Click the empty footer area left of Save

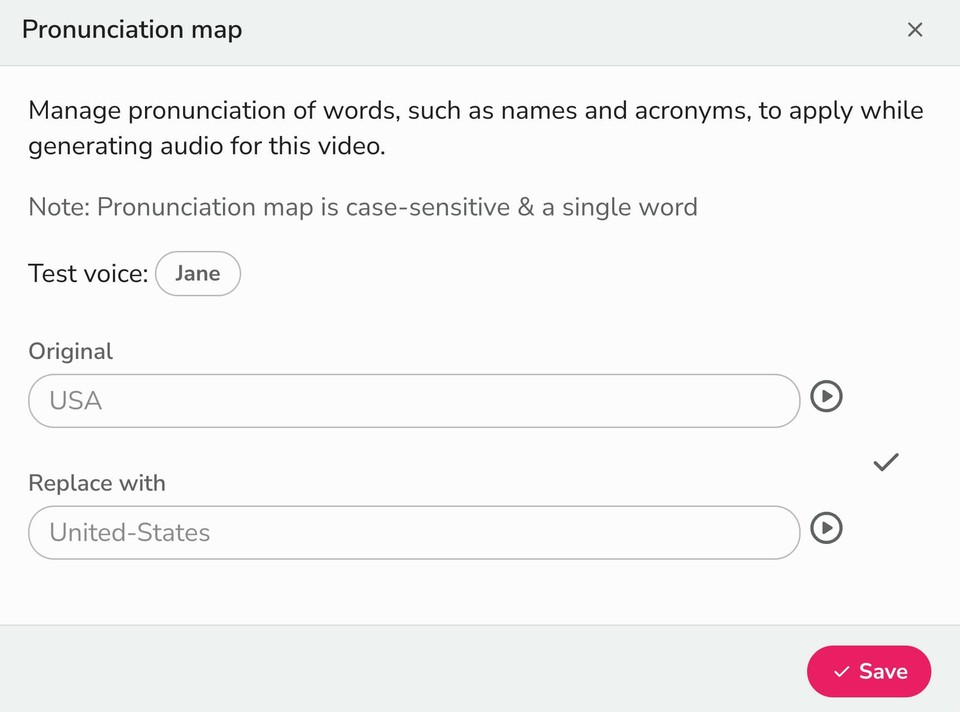click(400, 670)
